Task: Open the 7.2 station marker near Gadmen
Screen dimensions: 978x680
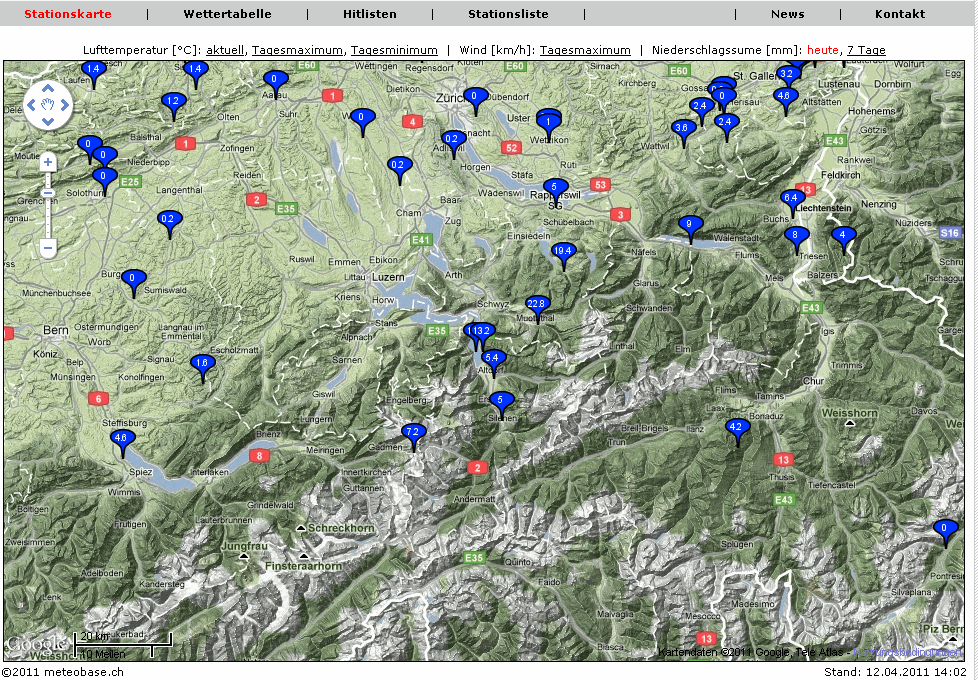Action: point(413,433)
